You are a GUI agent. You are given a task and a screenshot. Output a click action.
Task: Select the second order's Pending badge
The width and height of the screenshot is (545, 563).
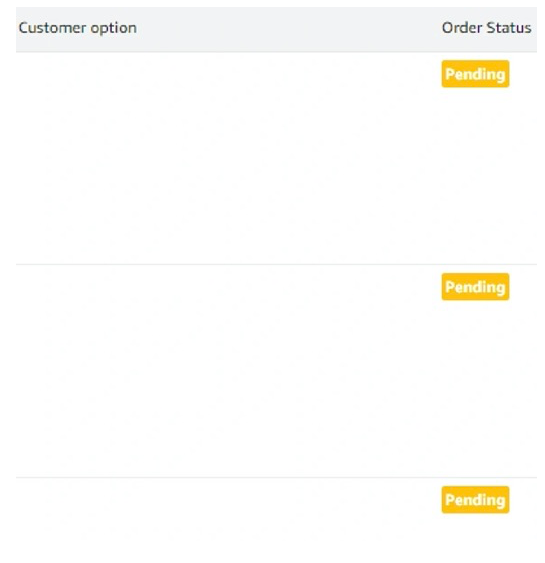pyautogui.click(x=475, y=287)
